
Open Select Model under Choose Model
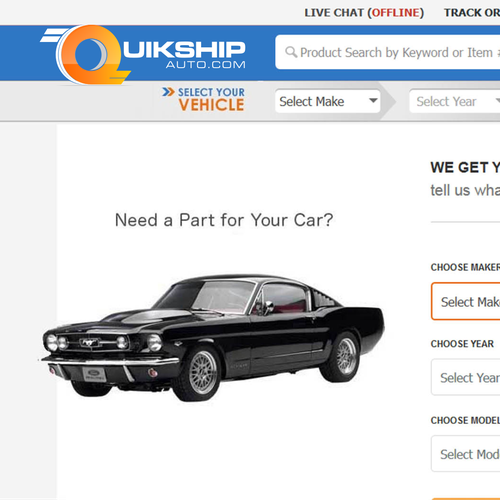click(466, 454)
